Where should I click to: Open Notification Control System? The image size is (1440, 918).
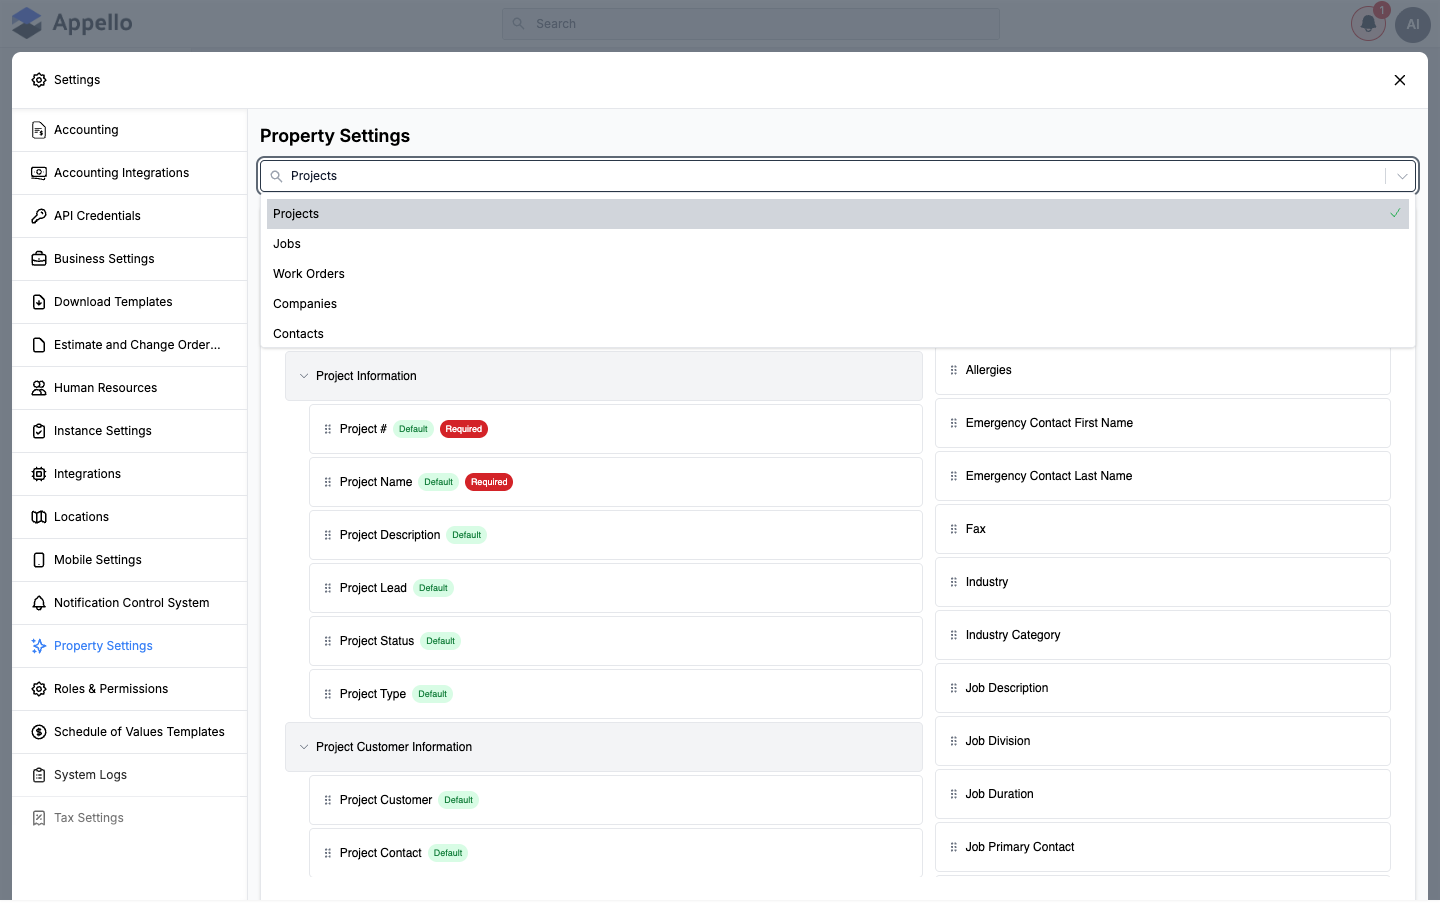pos(130,603)
